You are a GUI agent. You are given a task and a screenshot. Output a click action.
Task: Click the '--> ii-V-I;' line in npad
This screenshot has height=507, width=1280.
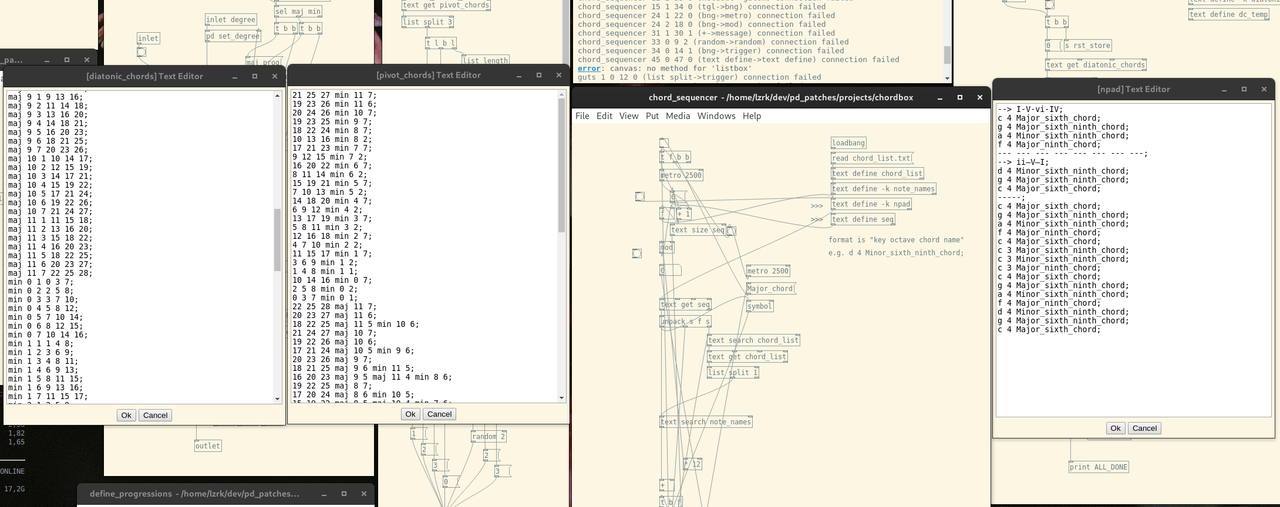(x=1022, y=161)
